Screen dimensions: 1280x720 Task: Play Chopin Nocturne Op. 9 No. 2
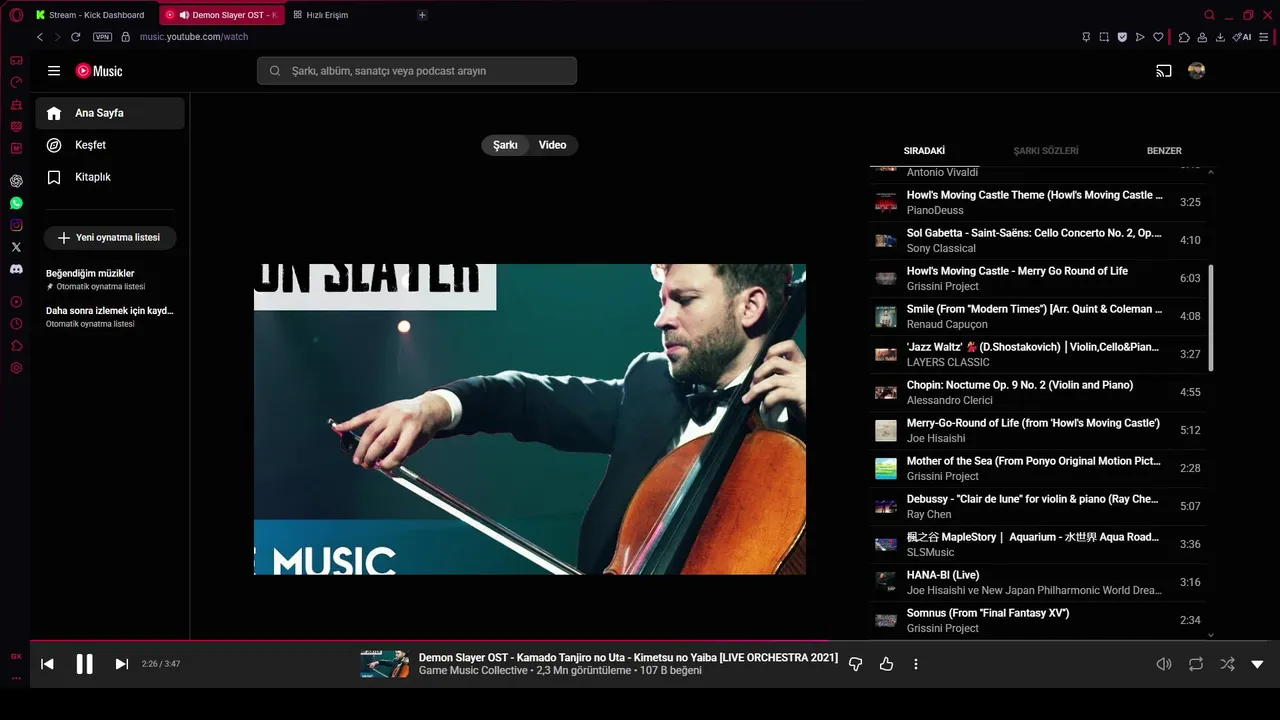coord(1038,393)
